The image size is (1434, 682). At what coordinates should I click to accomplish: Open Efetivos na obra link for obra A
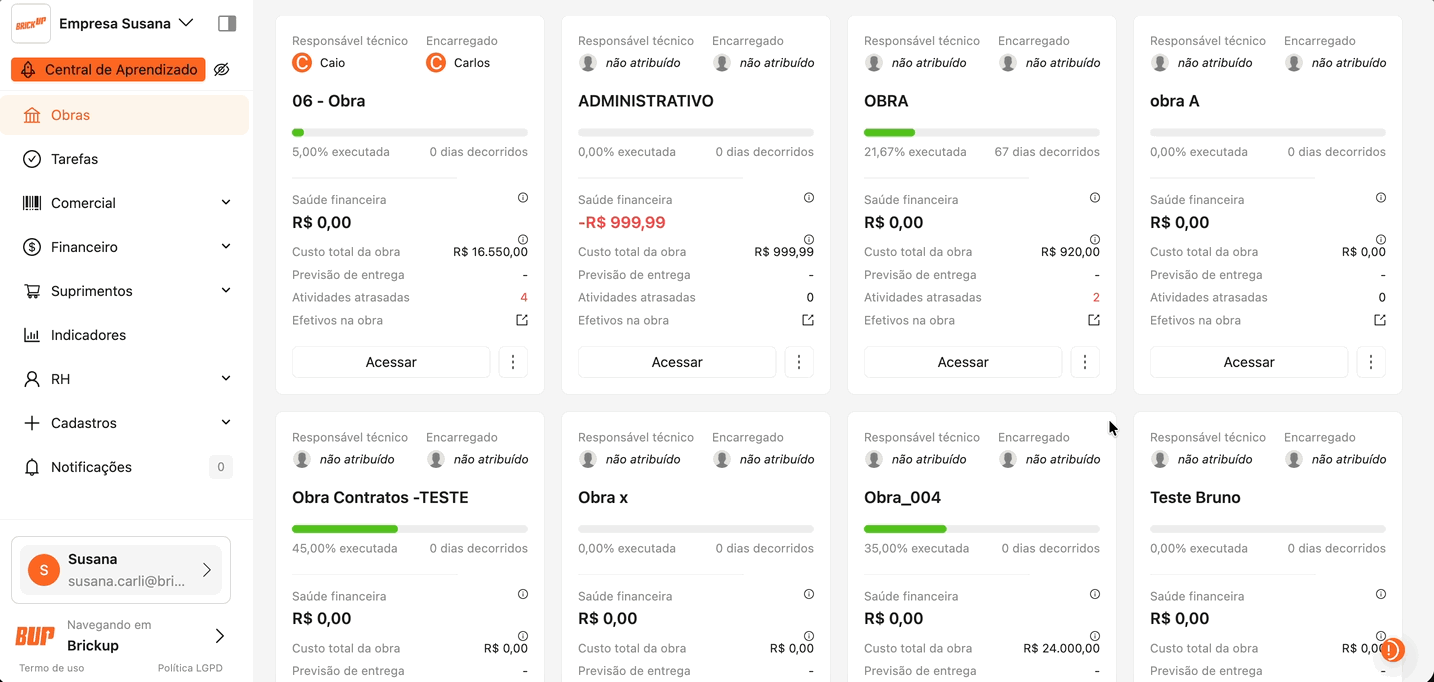click(x=1380, y=320)
